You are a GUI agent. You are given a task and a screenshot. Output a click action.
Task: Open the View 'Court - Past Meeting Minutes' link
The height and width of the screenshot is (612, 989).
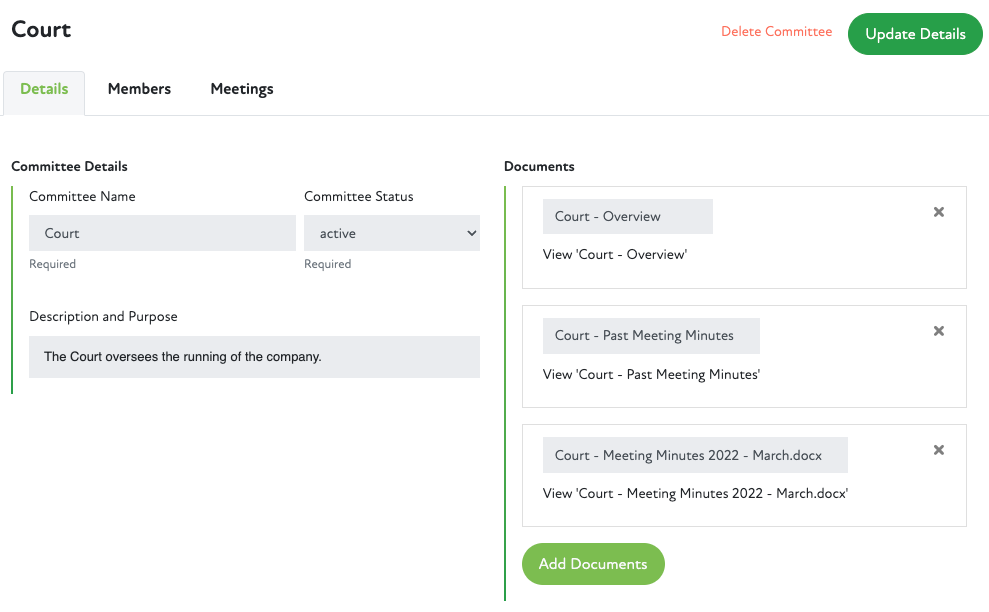pos(651,374)
